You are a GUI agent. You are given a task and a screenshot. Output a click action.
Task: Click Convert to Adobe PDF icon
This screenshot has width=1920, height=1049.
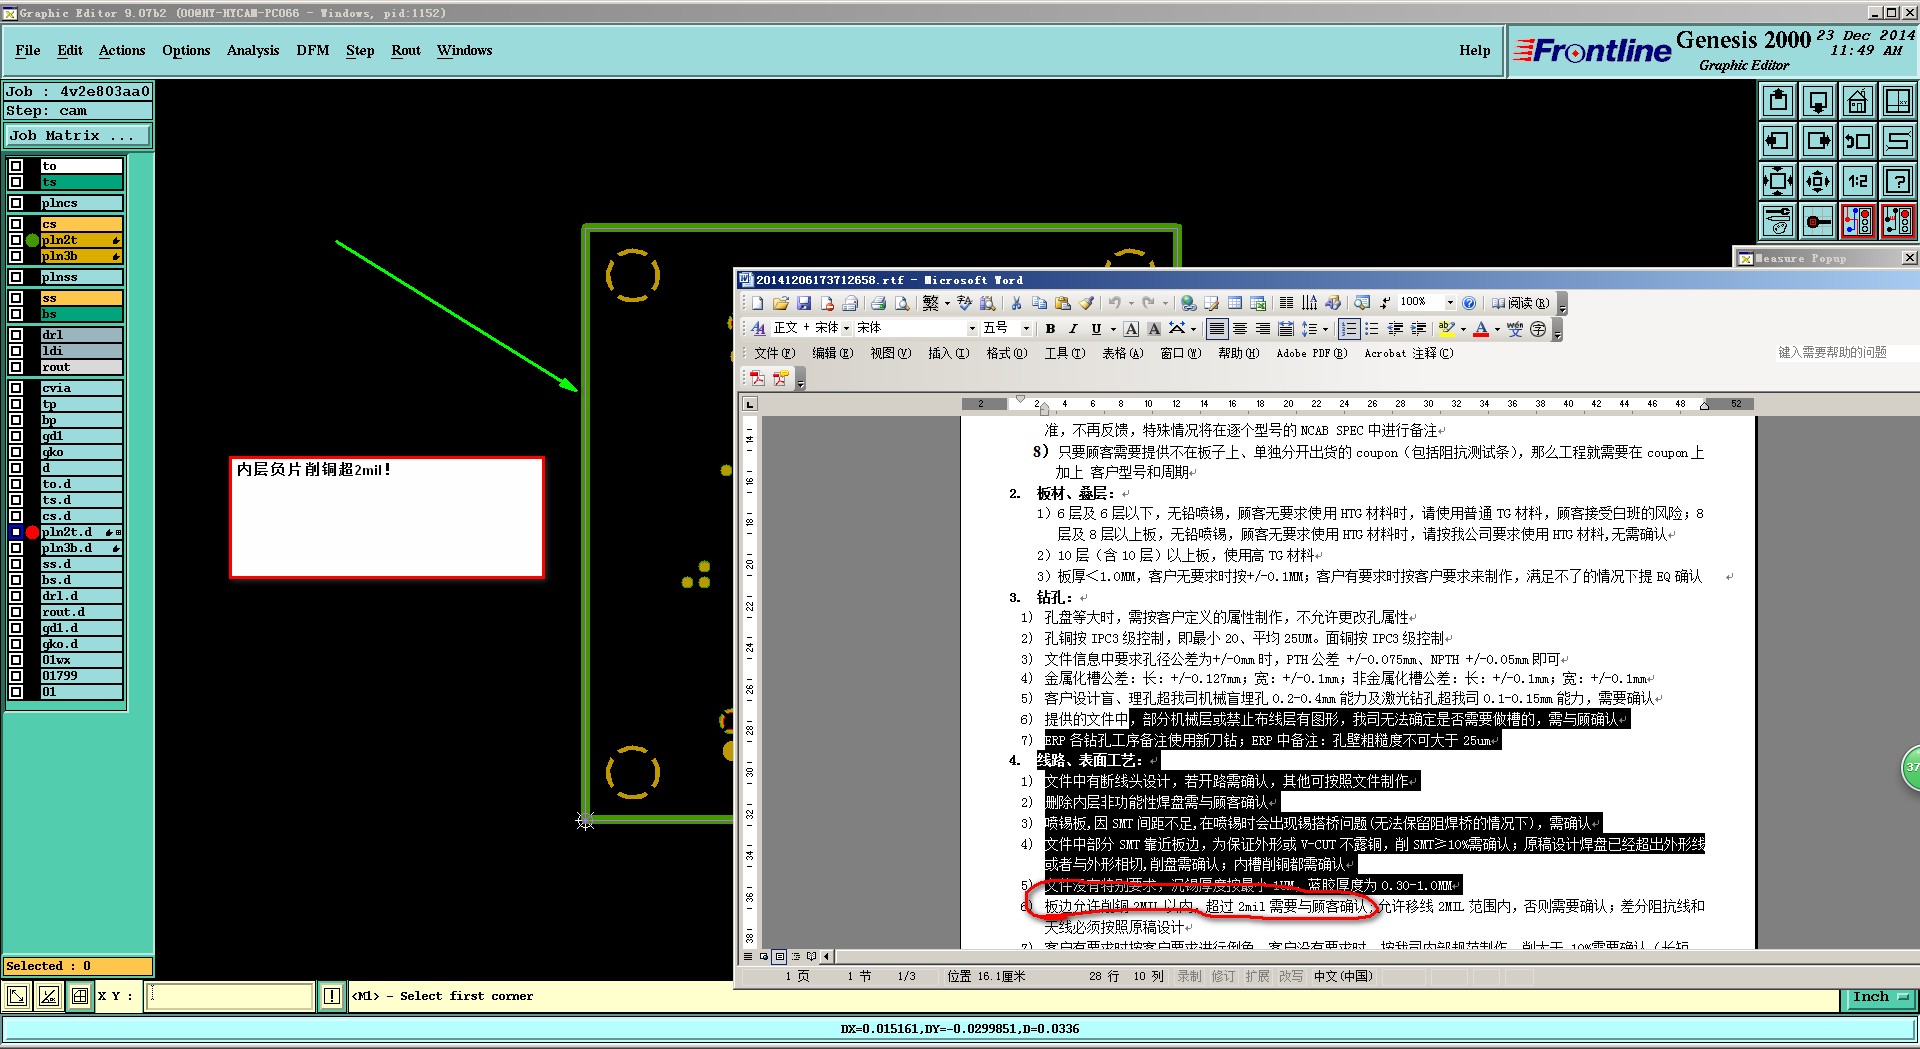coord(757,379)
